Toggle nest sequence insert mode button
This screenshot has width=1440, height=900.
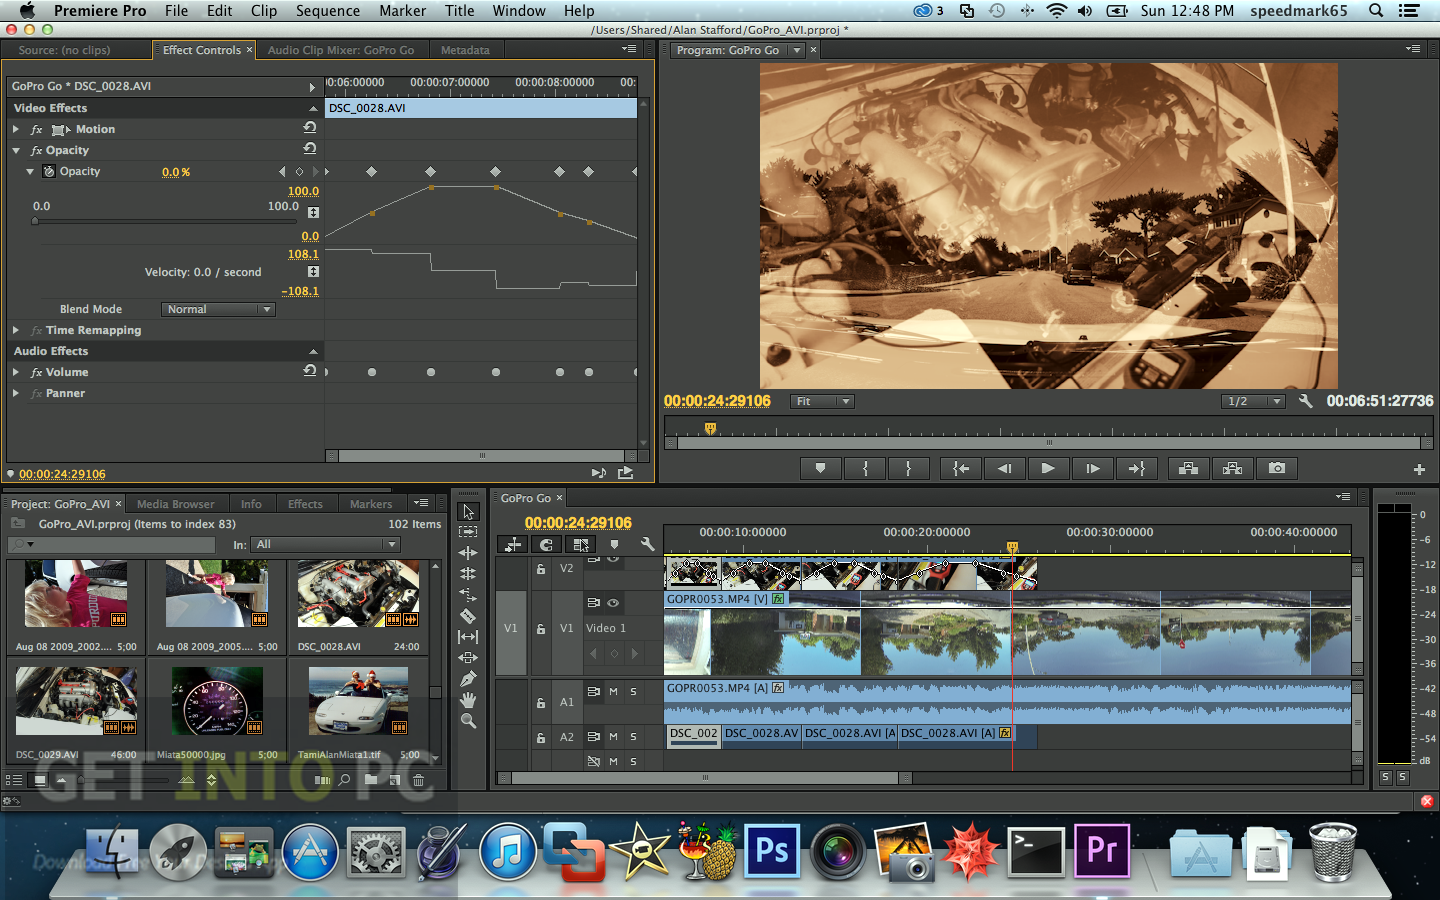513,544
